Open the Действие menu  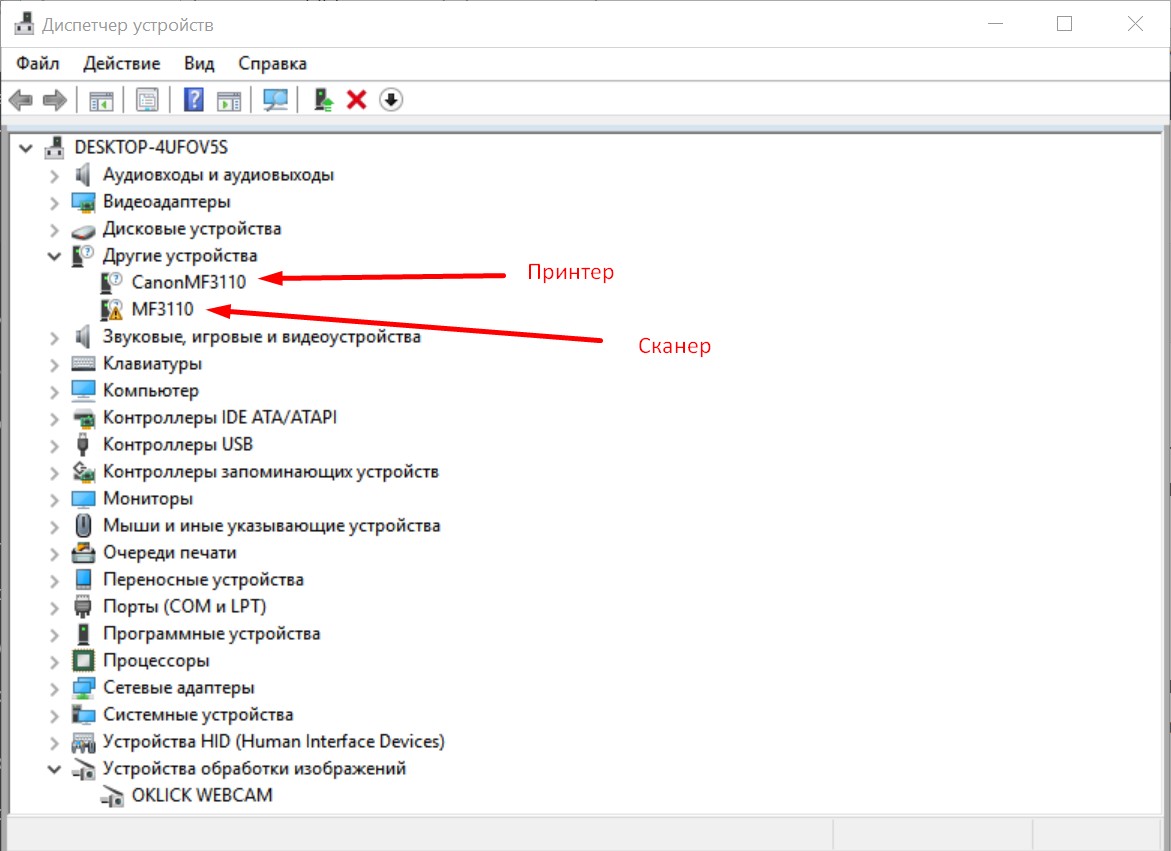[121, 62]
